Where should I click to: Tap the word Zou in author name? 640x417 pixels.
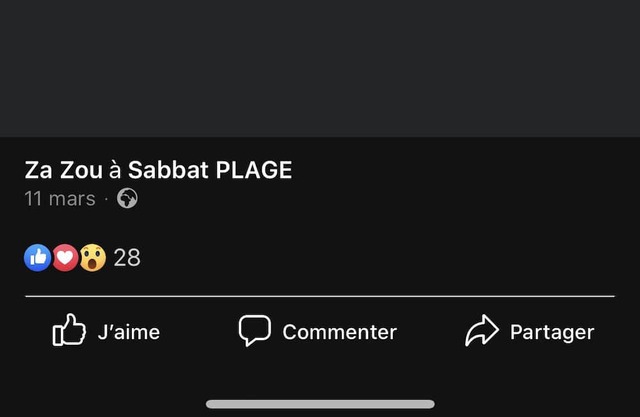[x=81, y=170]
